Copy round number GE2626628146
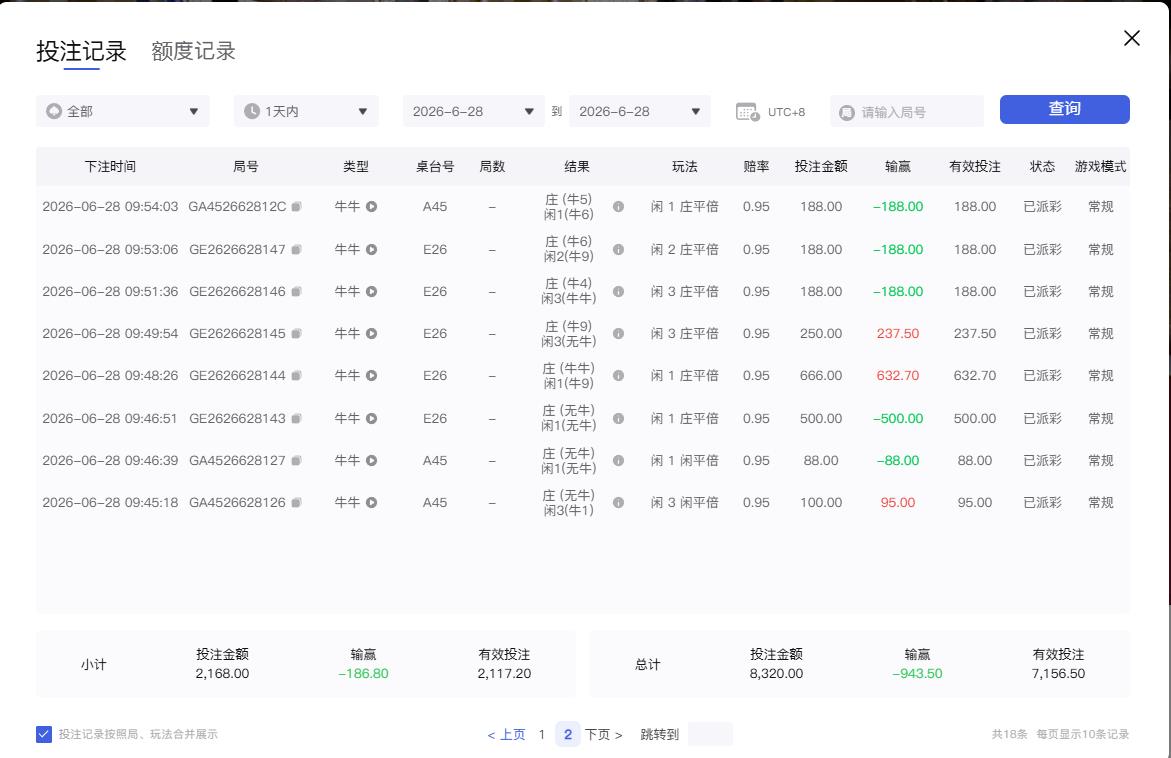The width and height of the screenshot is (1171, 758). (296, 291)
